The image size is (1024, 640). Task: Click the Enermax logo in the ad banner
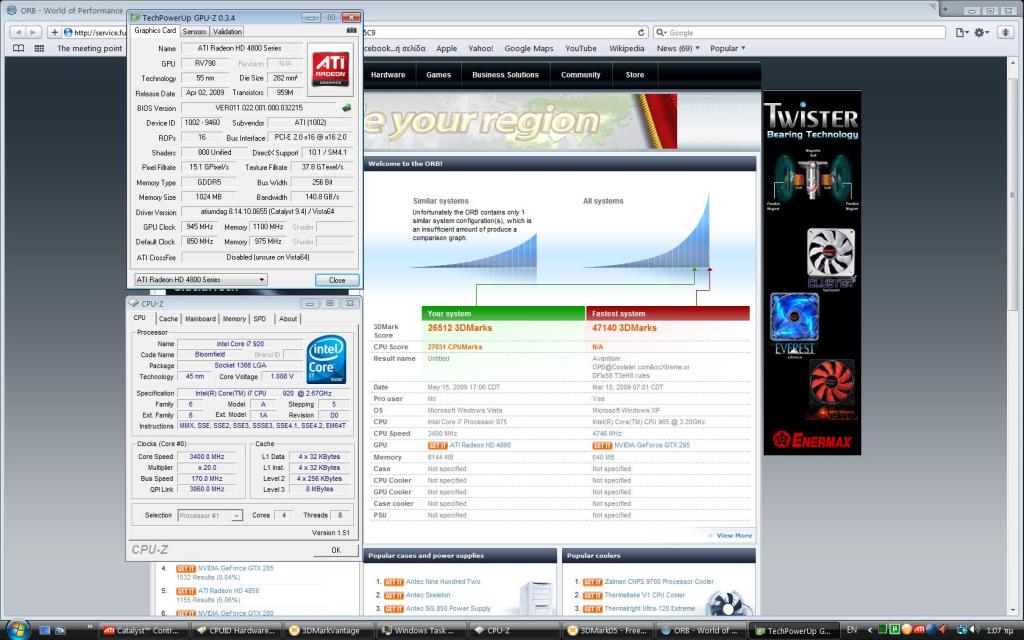[812, 440]
